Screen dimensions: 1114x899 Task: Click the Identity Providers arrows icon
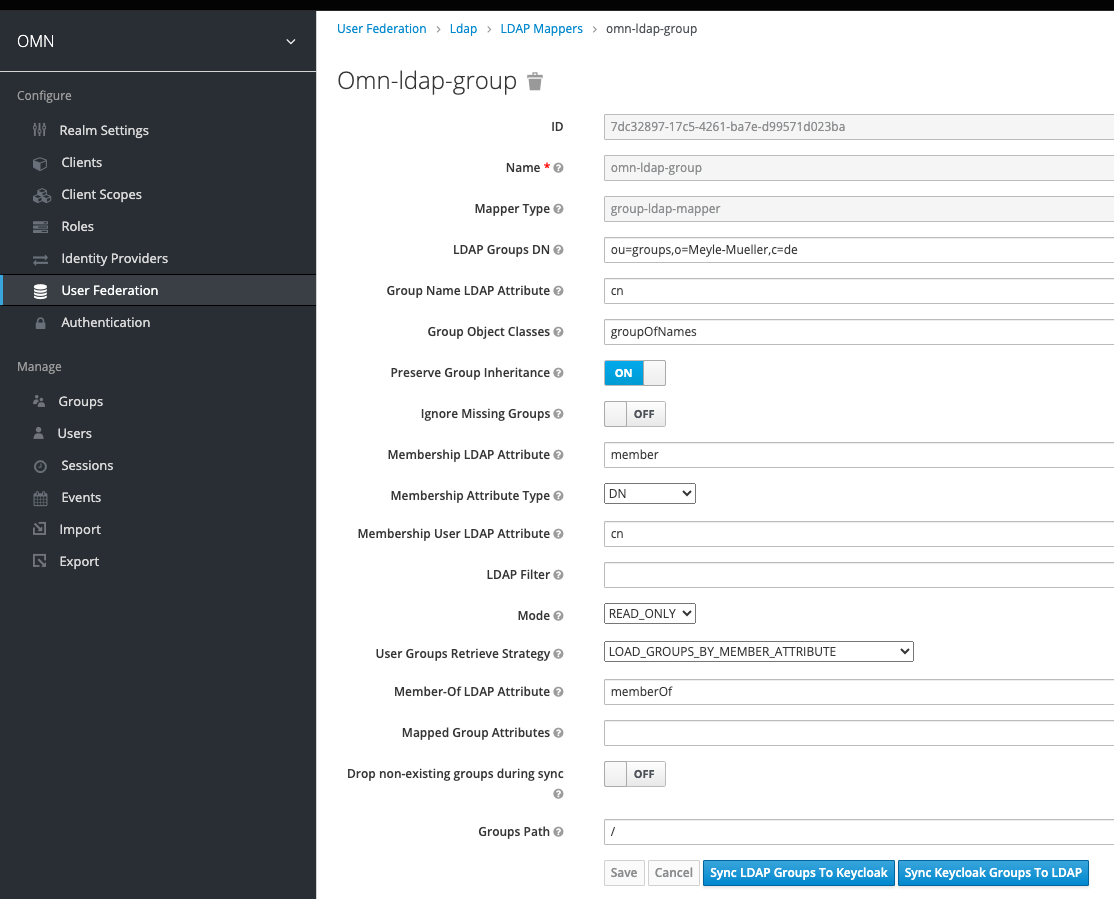coord(40,259)
